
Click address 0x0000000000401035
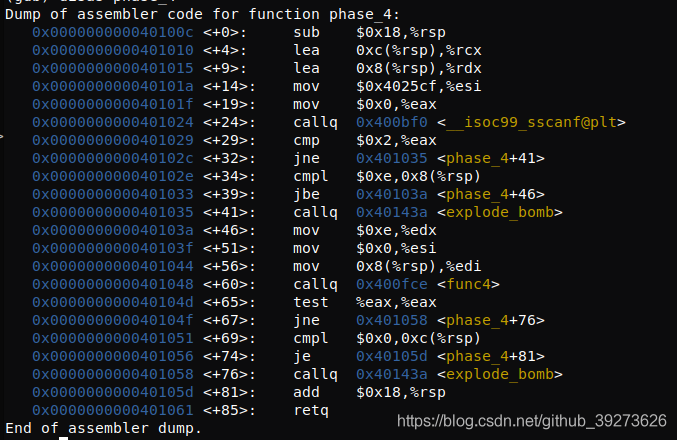113,212
